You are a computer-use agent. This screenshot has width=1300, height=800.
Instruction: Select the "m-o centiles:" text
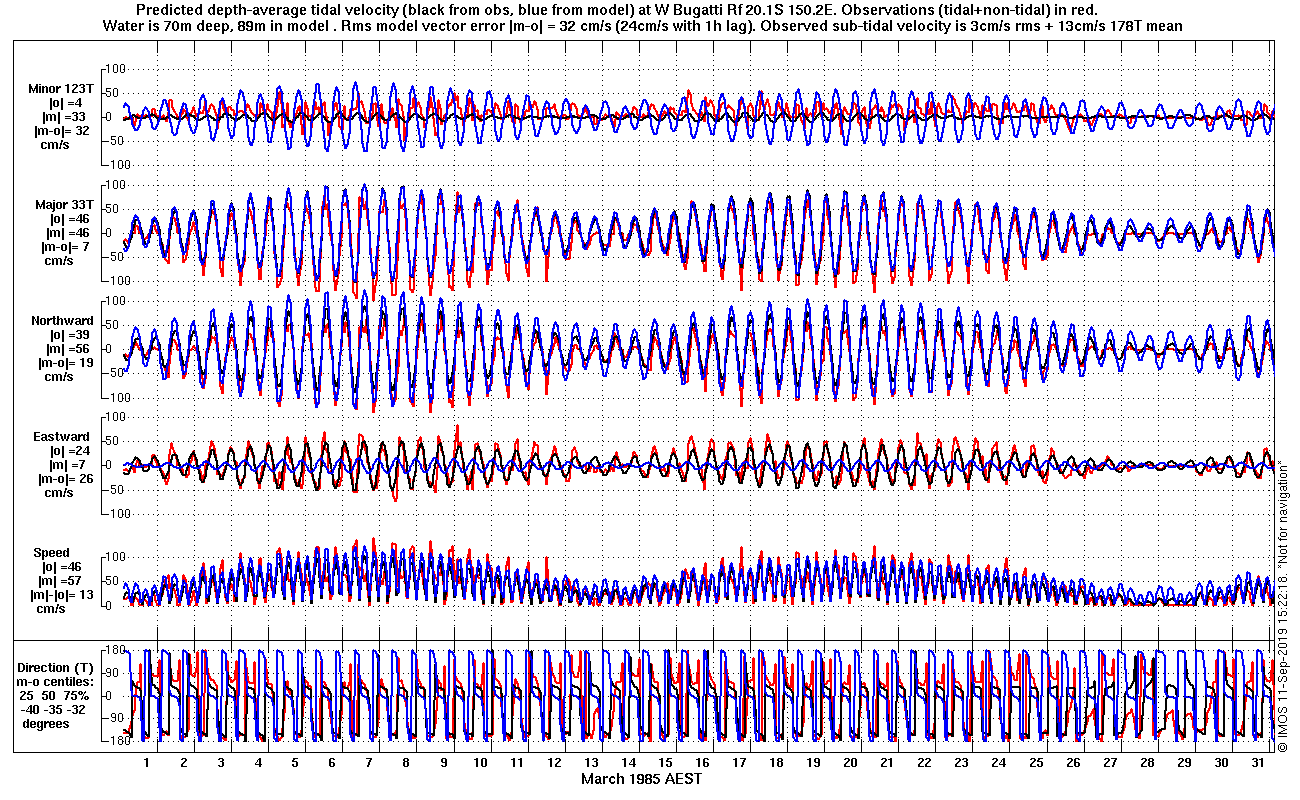coord(57,682)
